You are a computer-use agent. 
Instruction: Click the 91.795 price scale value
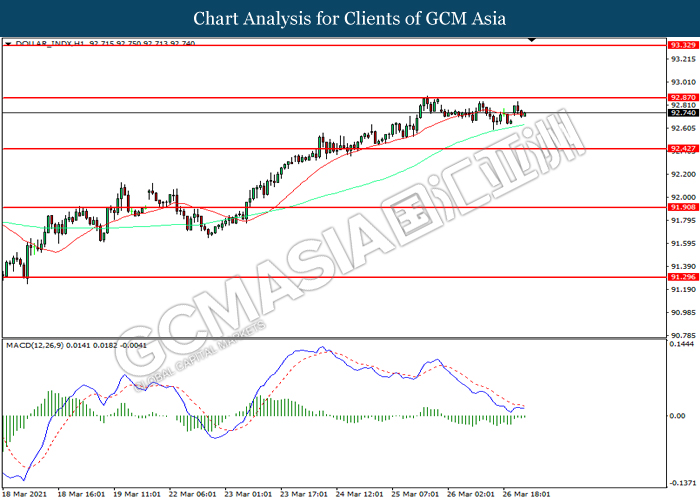tap(683, 220)
